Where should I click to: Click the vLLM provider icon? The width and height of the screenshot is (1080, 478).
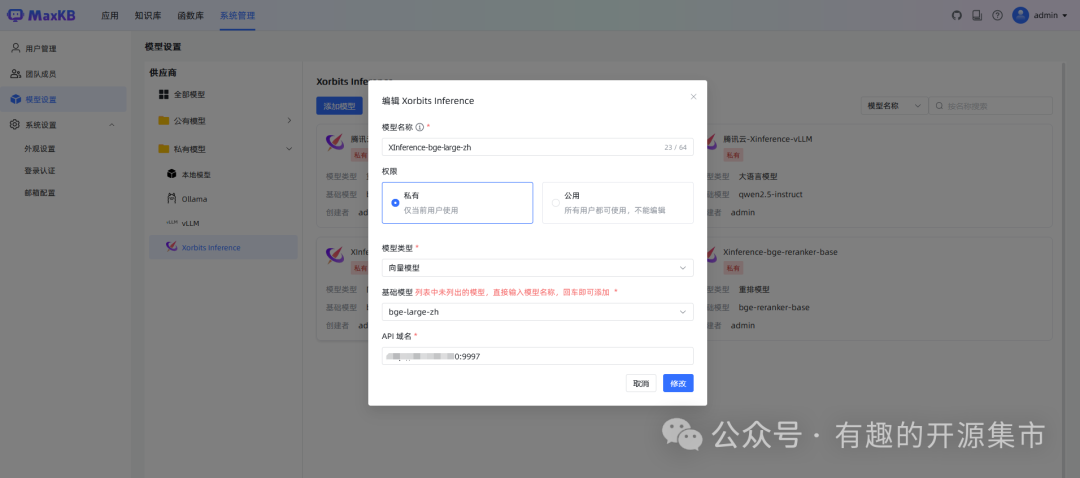(172, 223)
